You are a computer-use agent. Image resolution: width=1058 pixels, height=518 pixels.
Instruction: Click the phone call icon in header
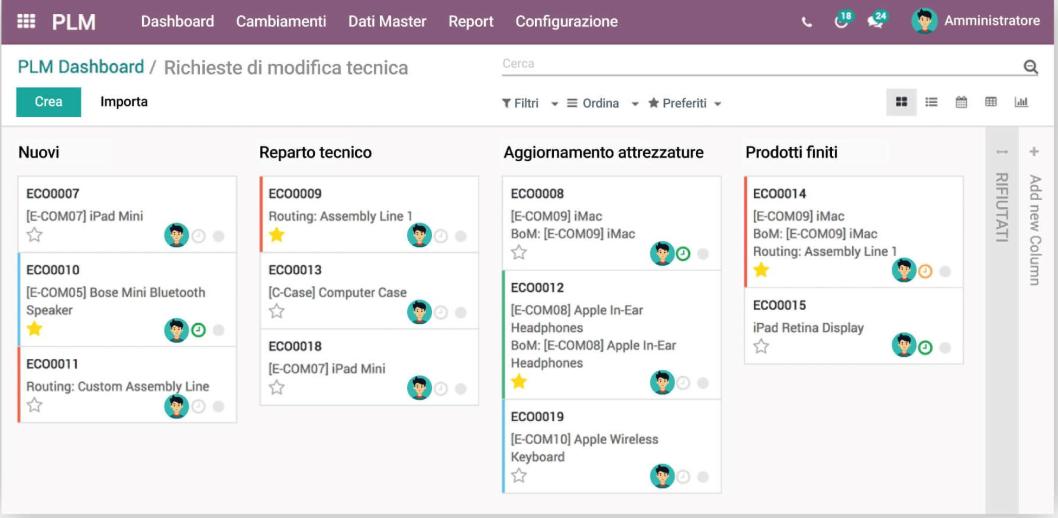pos(807,22)
